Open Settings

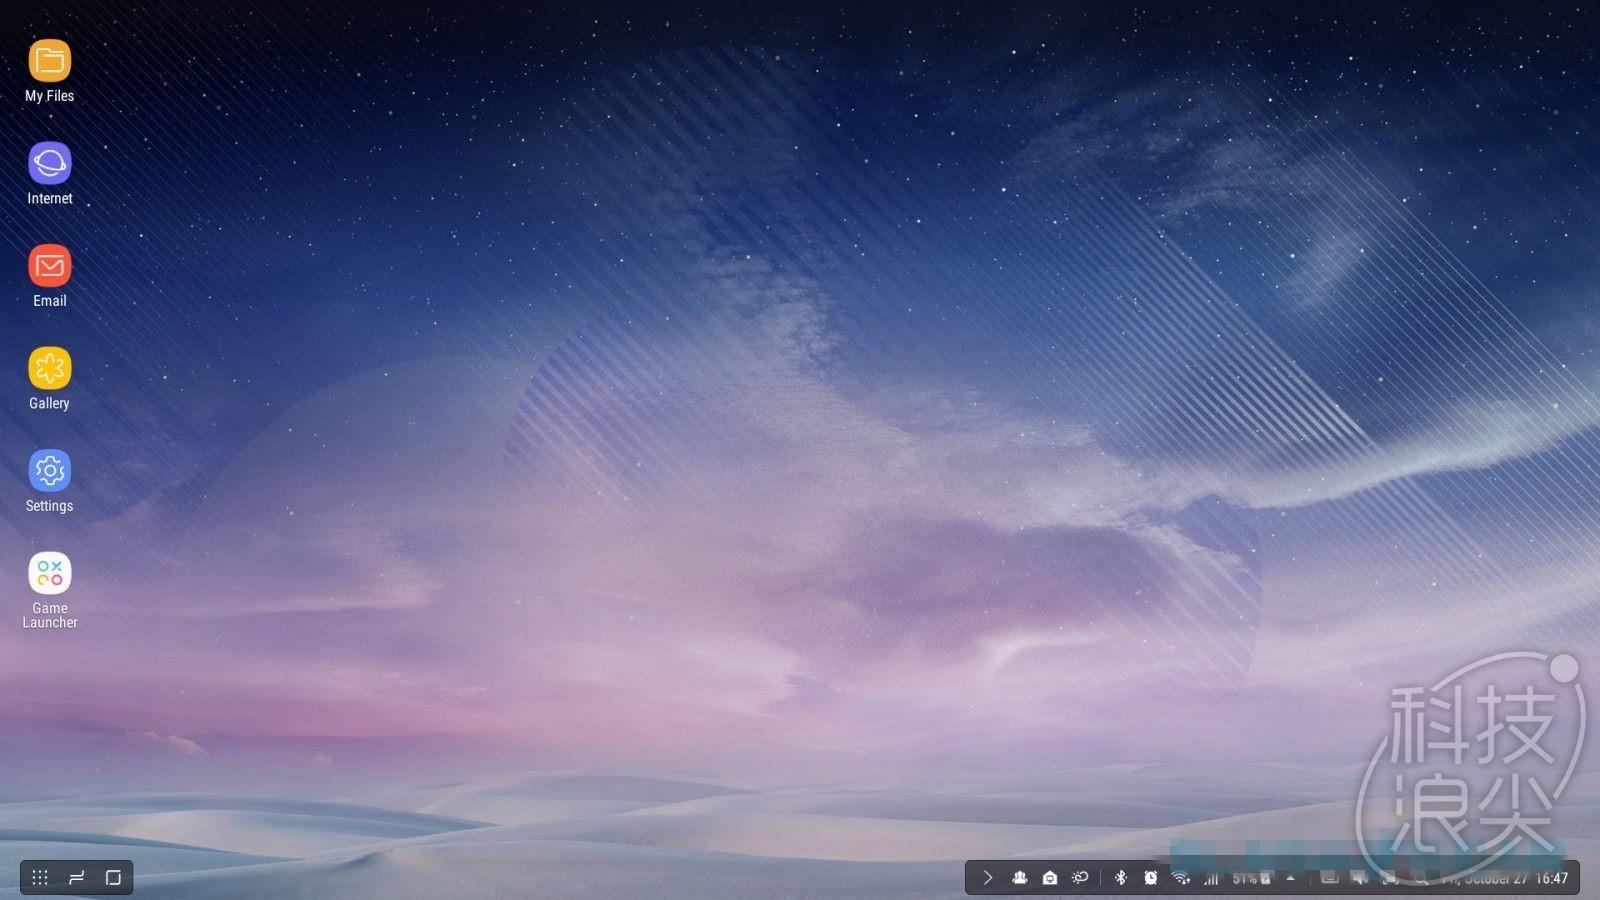tap(49, 470)
